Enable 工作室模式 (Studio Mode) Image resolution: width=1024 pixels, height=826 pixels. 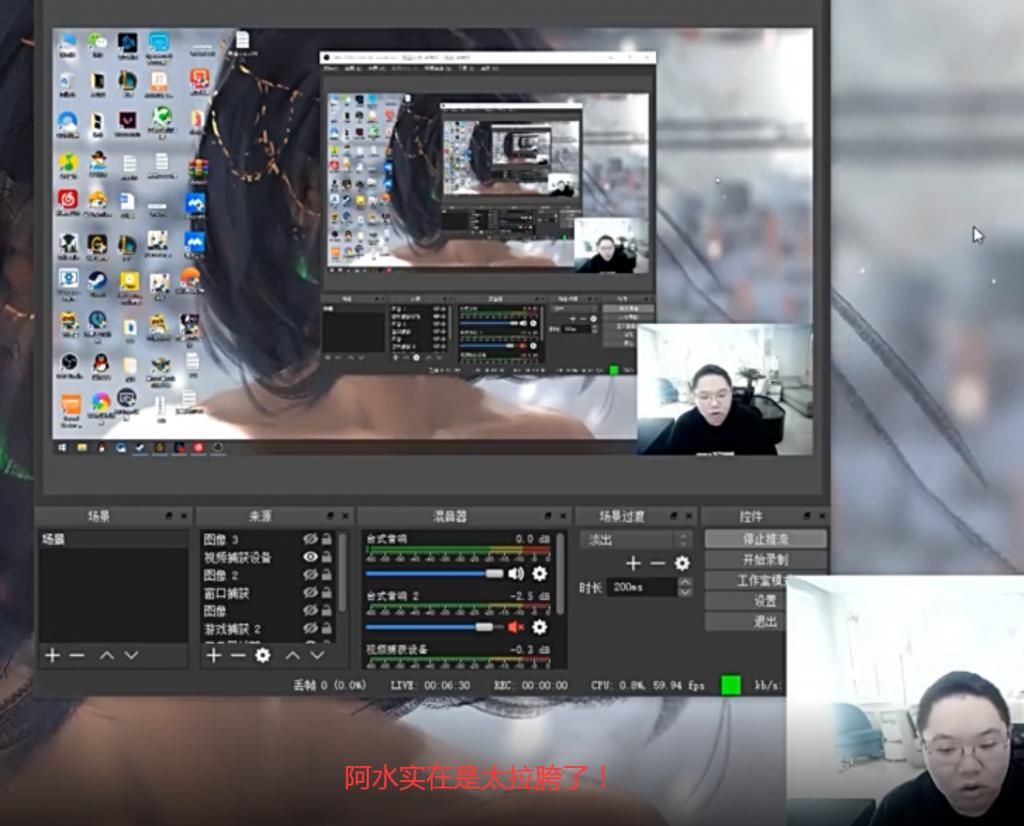coord(746,580)
